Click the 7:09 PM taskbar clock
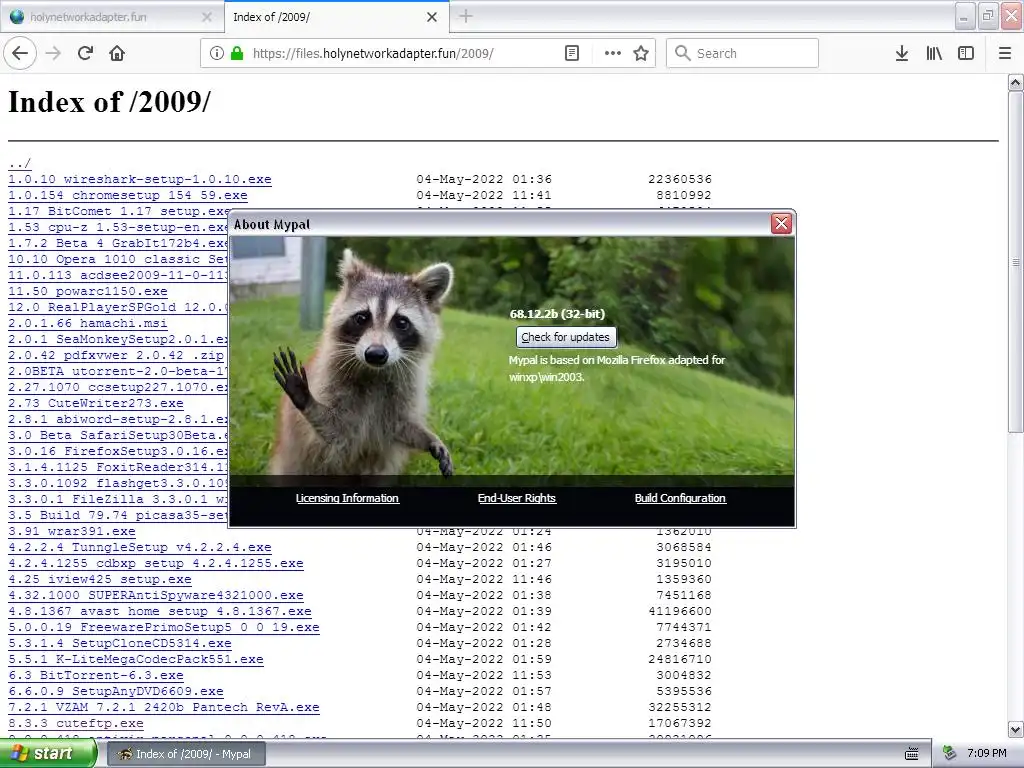The width and height of the screenshot is (1024, 768). [x=987, y=754]
